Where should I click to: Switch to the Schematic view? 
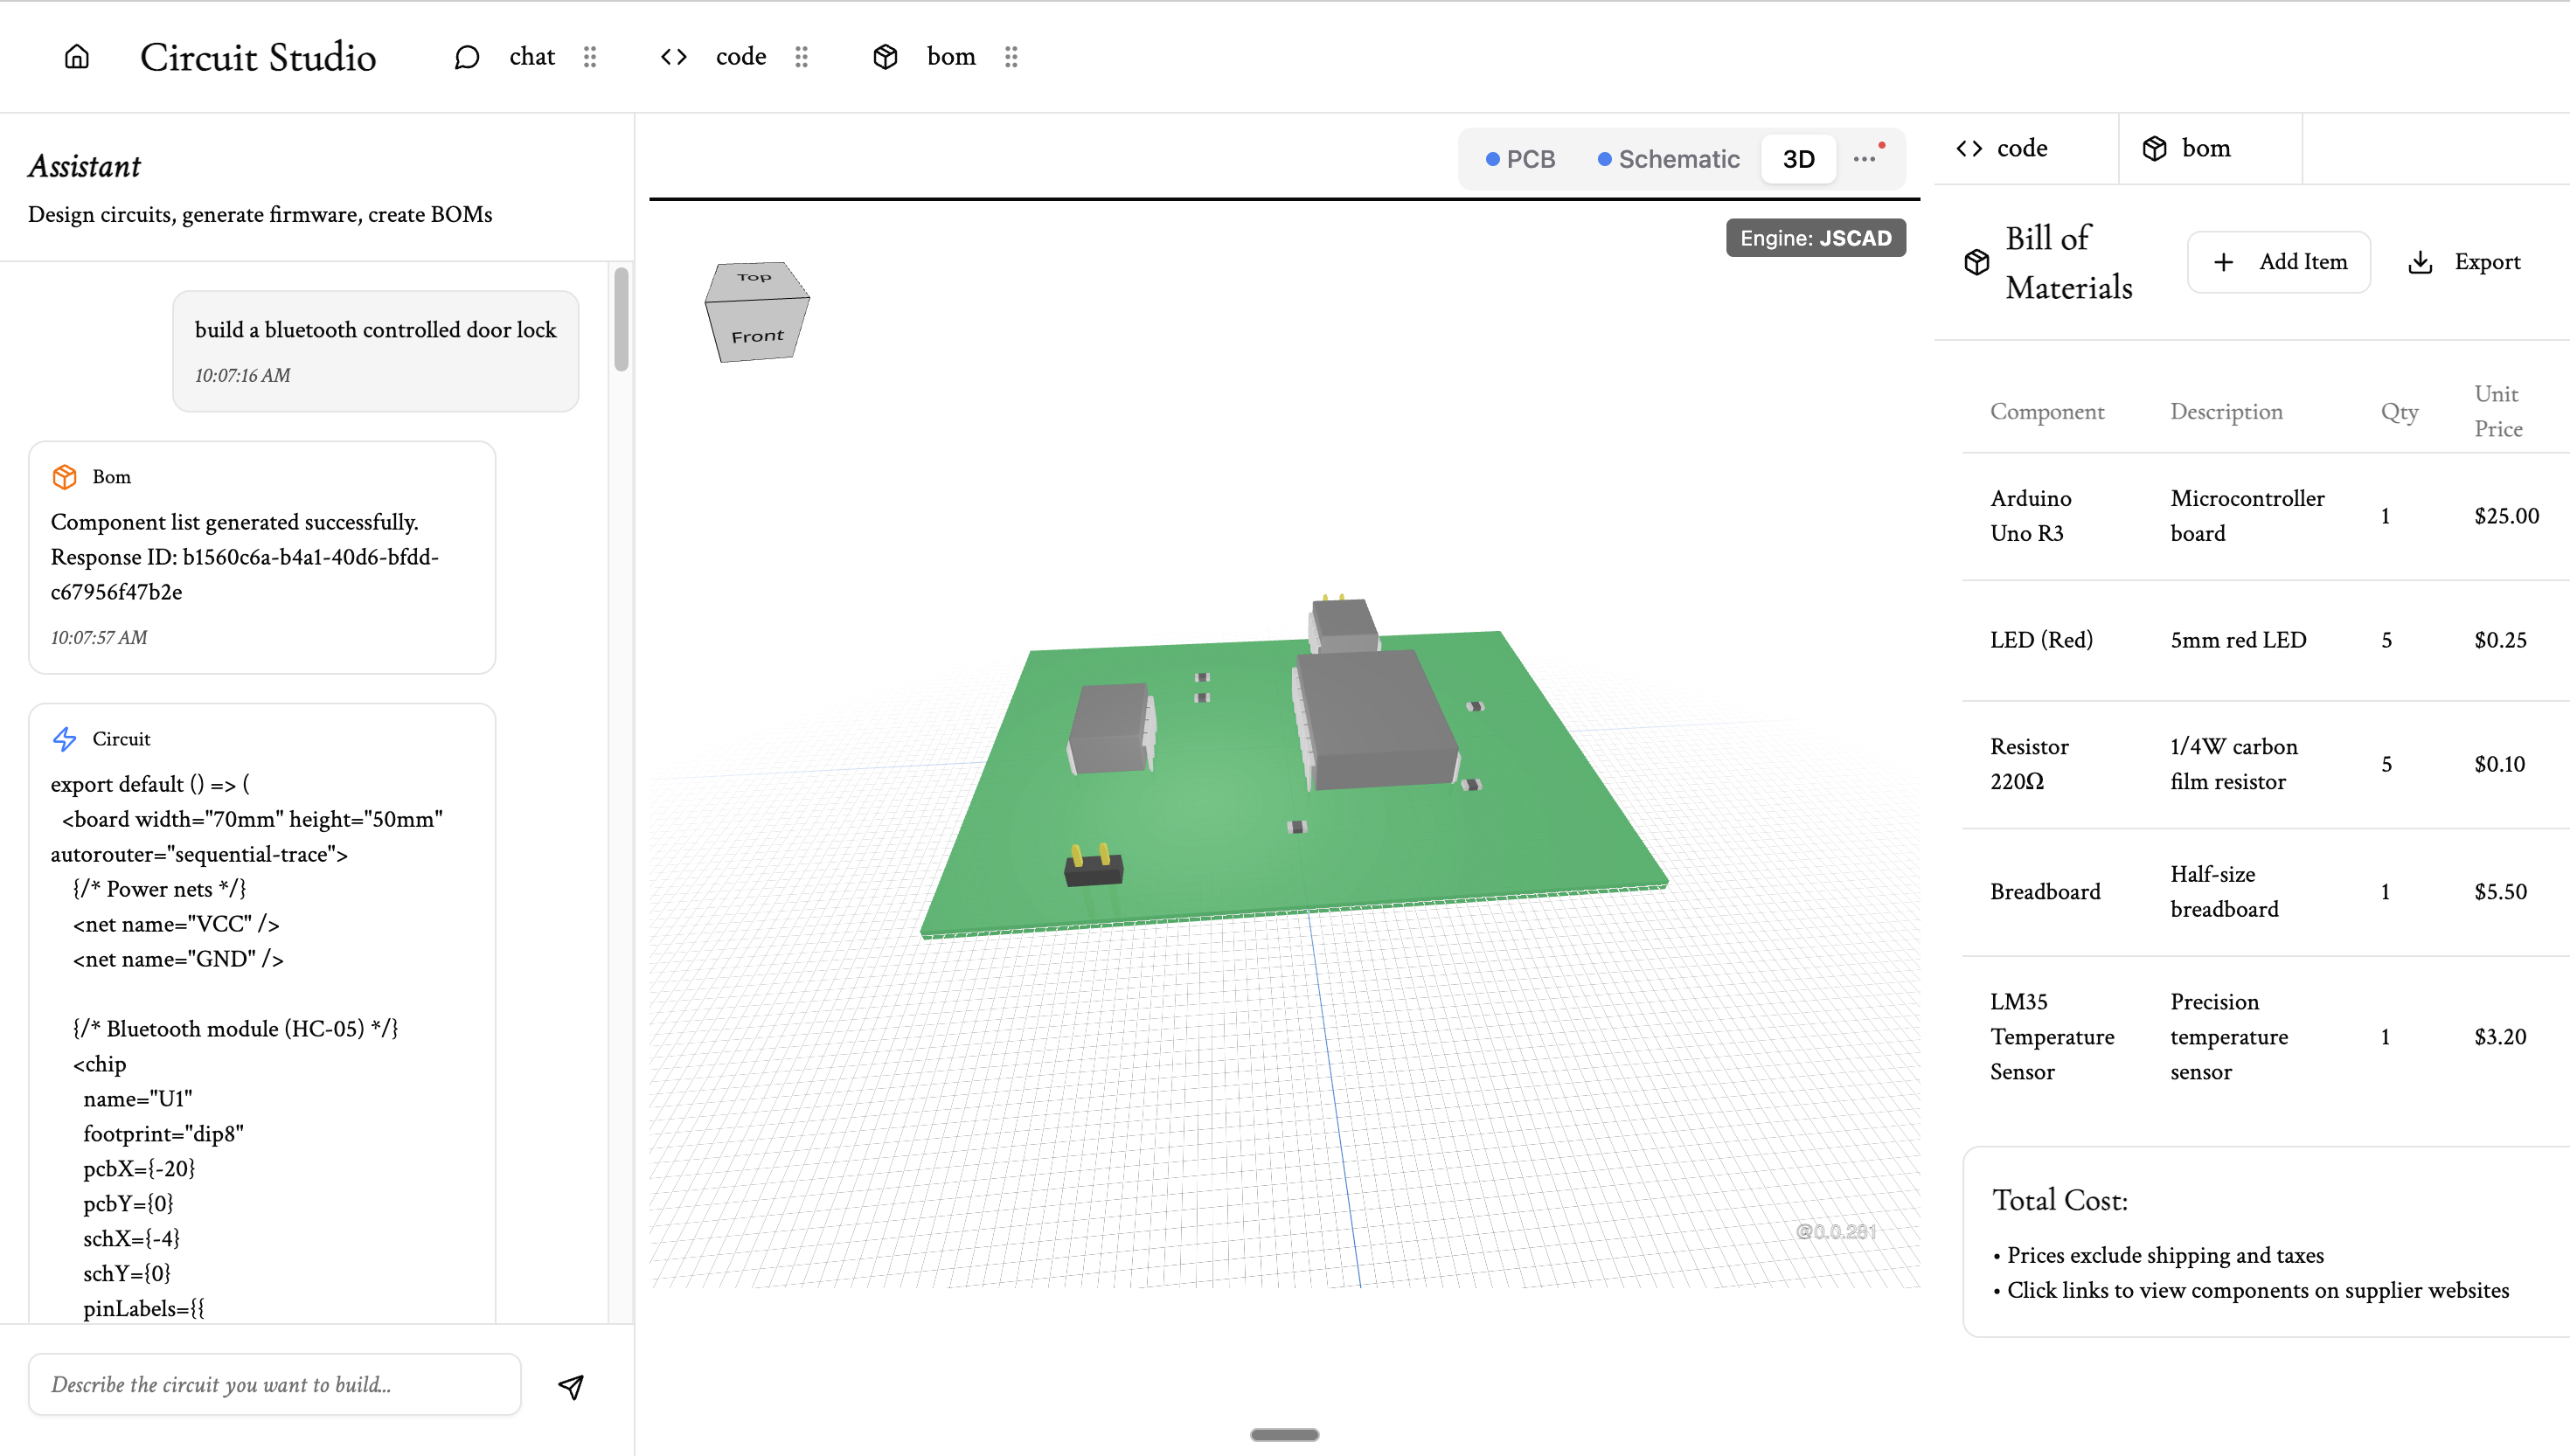point(1668,159)
